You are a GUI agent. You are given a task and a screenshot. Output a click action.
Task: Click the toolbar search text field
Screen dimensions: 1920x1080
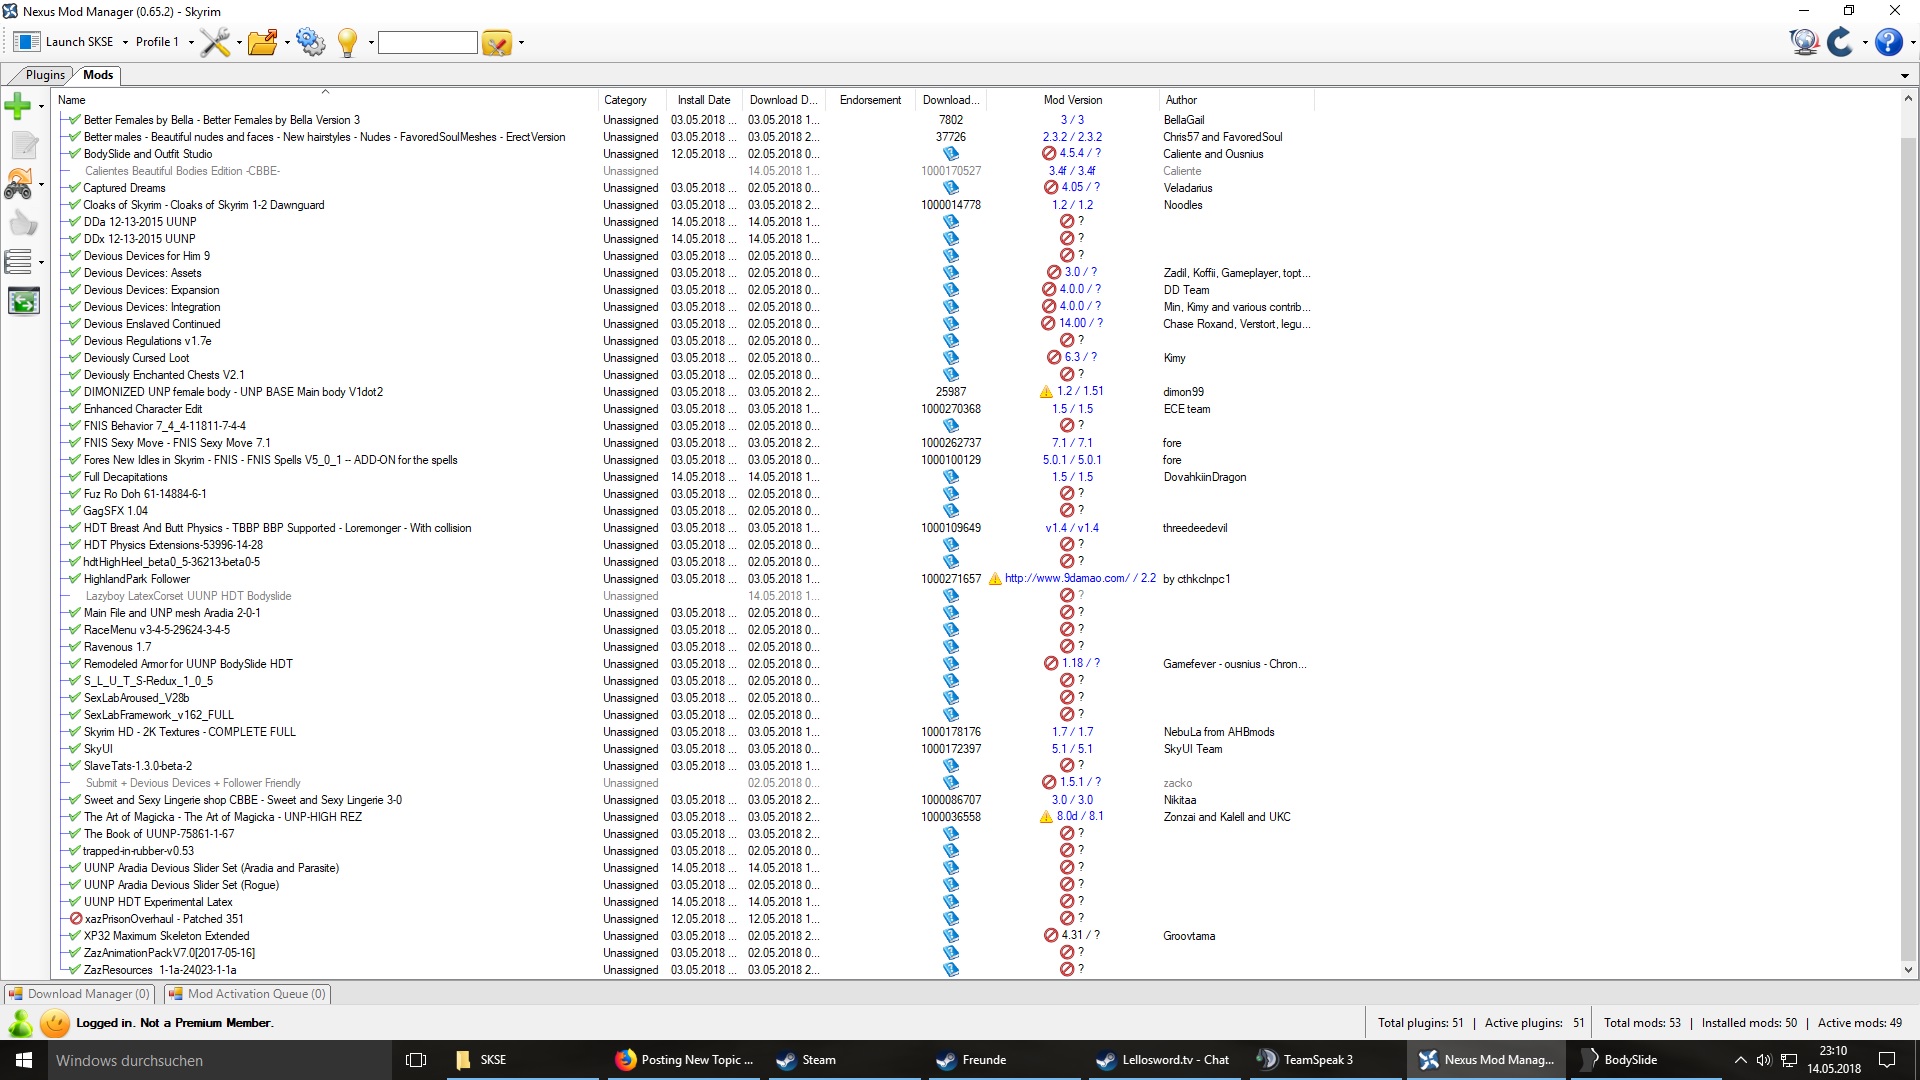pos(428,42)
